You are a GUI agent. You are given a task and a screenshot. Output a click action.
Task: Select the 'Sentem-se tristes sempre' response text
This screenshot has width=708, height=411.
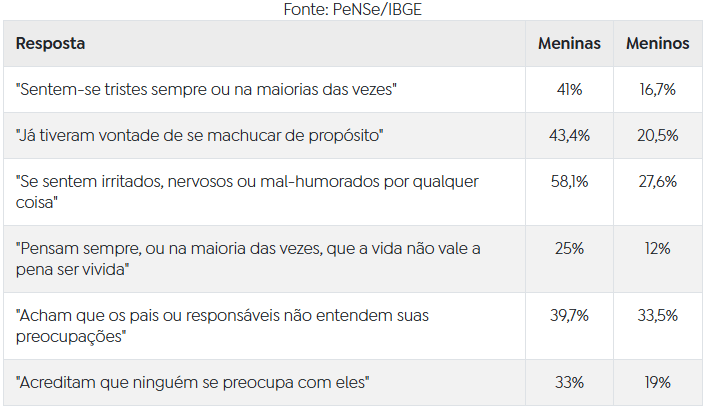click(x=208, y=90)
